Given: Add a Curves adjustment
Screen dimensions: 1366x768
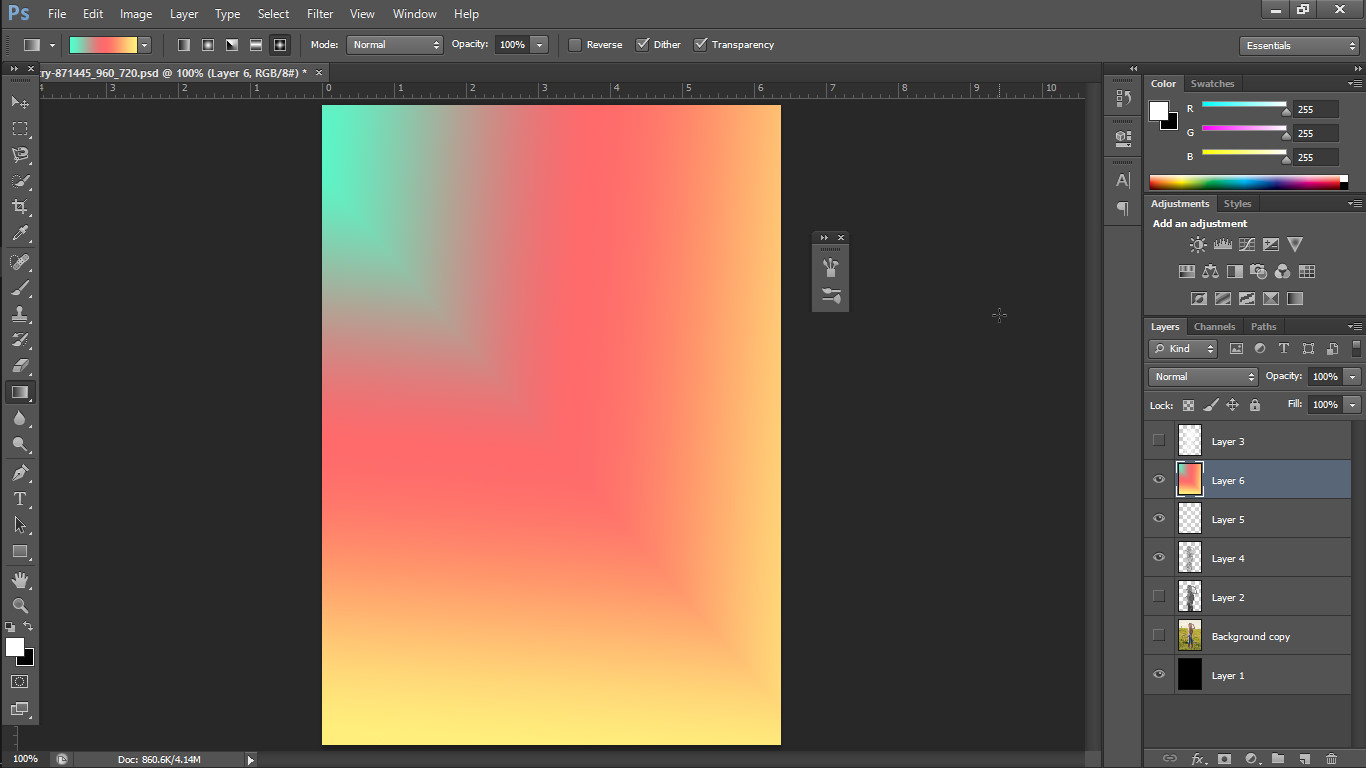Looking at the screenshot, I should [x=1247, y=244].
